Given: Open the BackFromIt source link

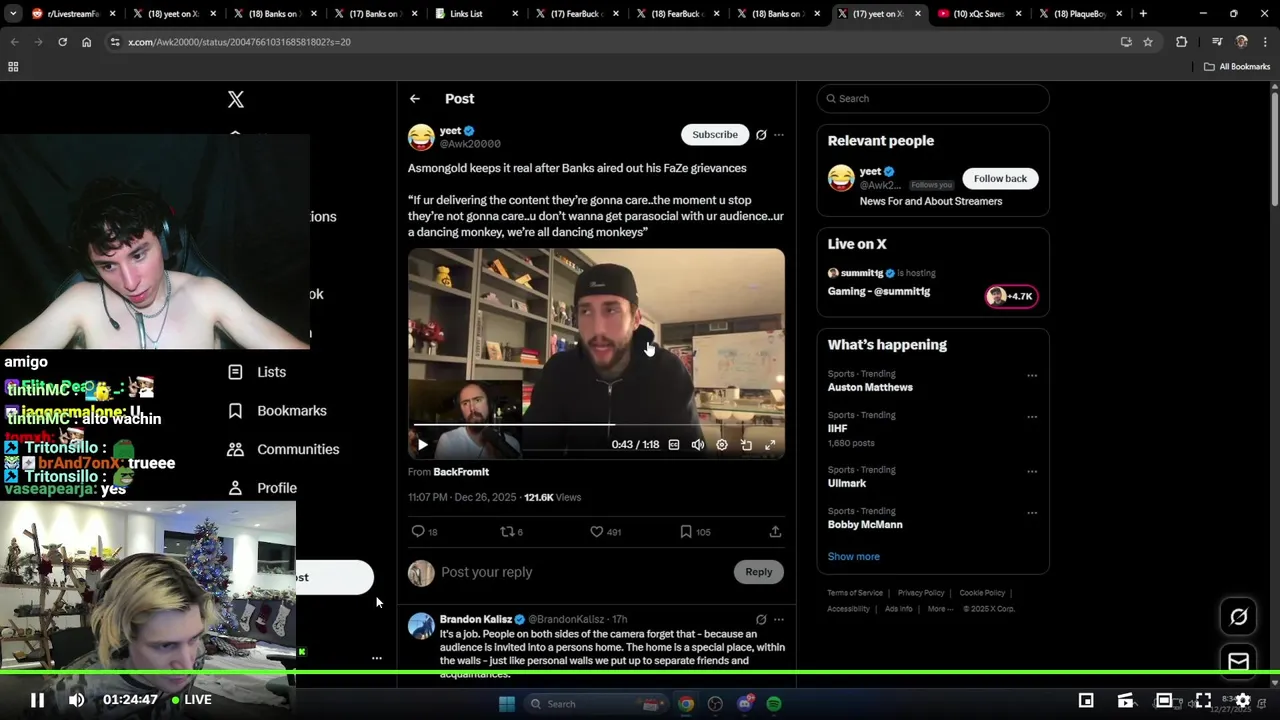Looking at the screenshot, I should pos(461,472).
